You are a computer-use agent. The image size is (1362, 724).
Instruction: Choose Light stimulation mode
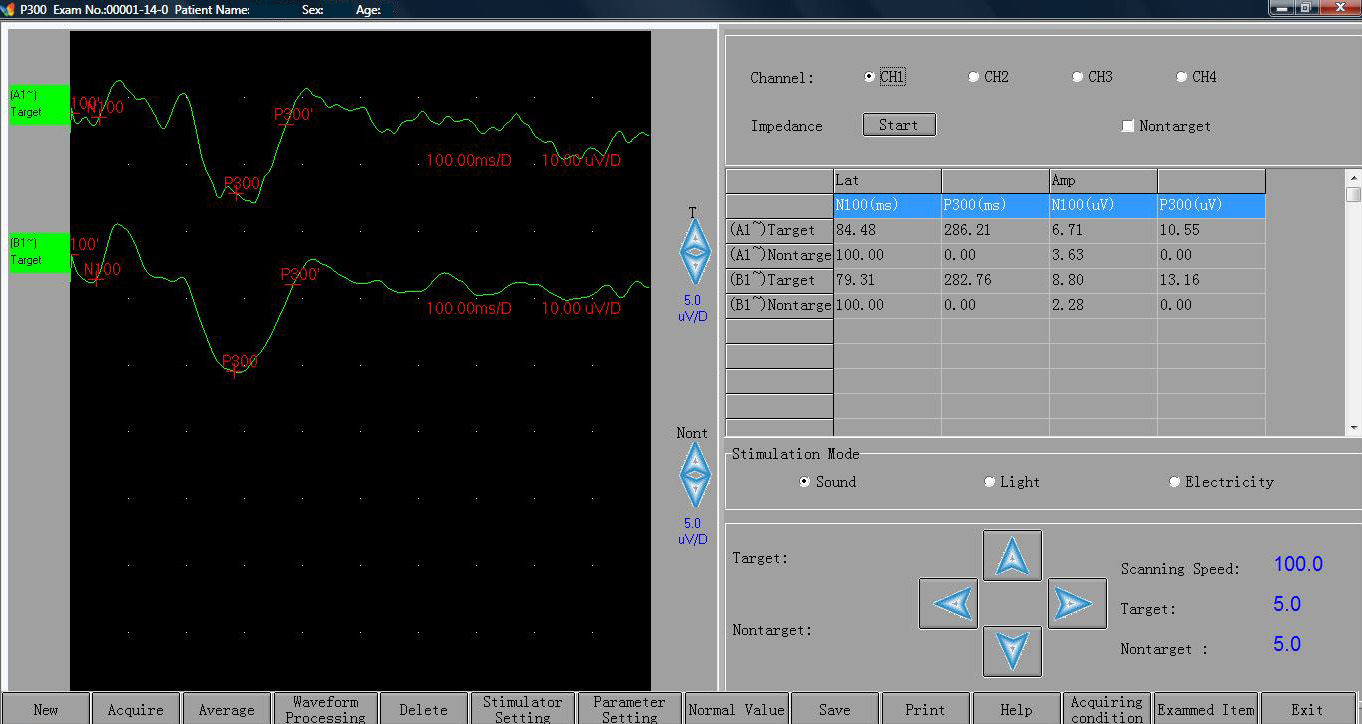(x=989, y=482)
